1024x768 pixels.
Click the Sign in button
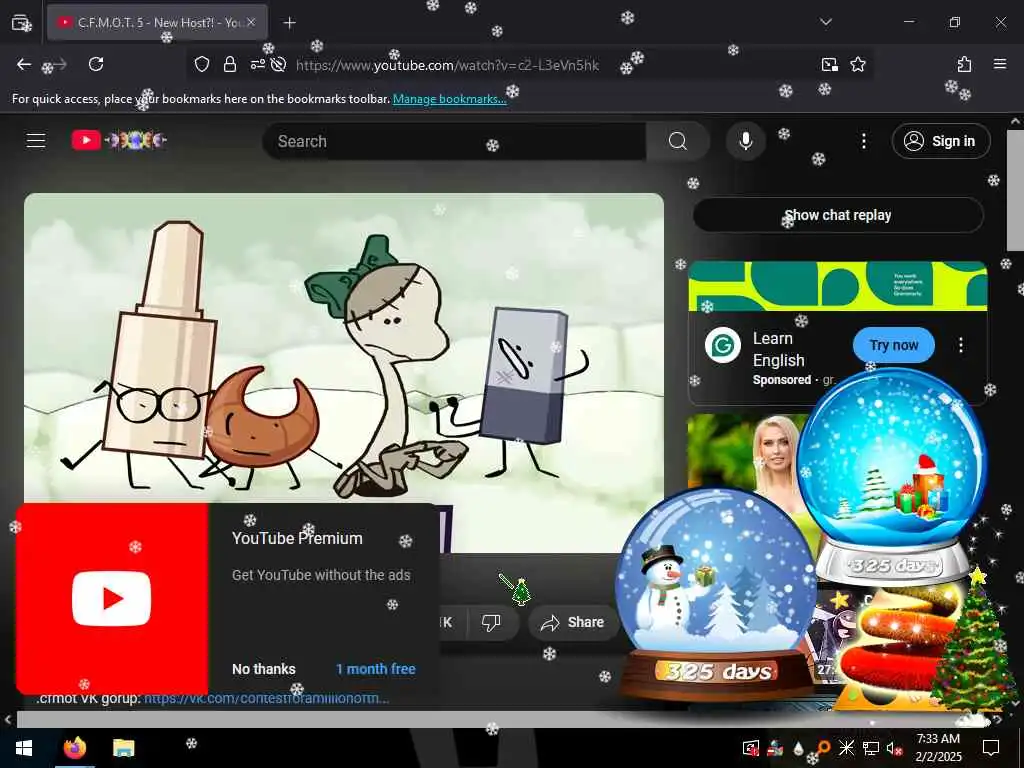[940, 141]
